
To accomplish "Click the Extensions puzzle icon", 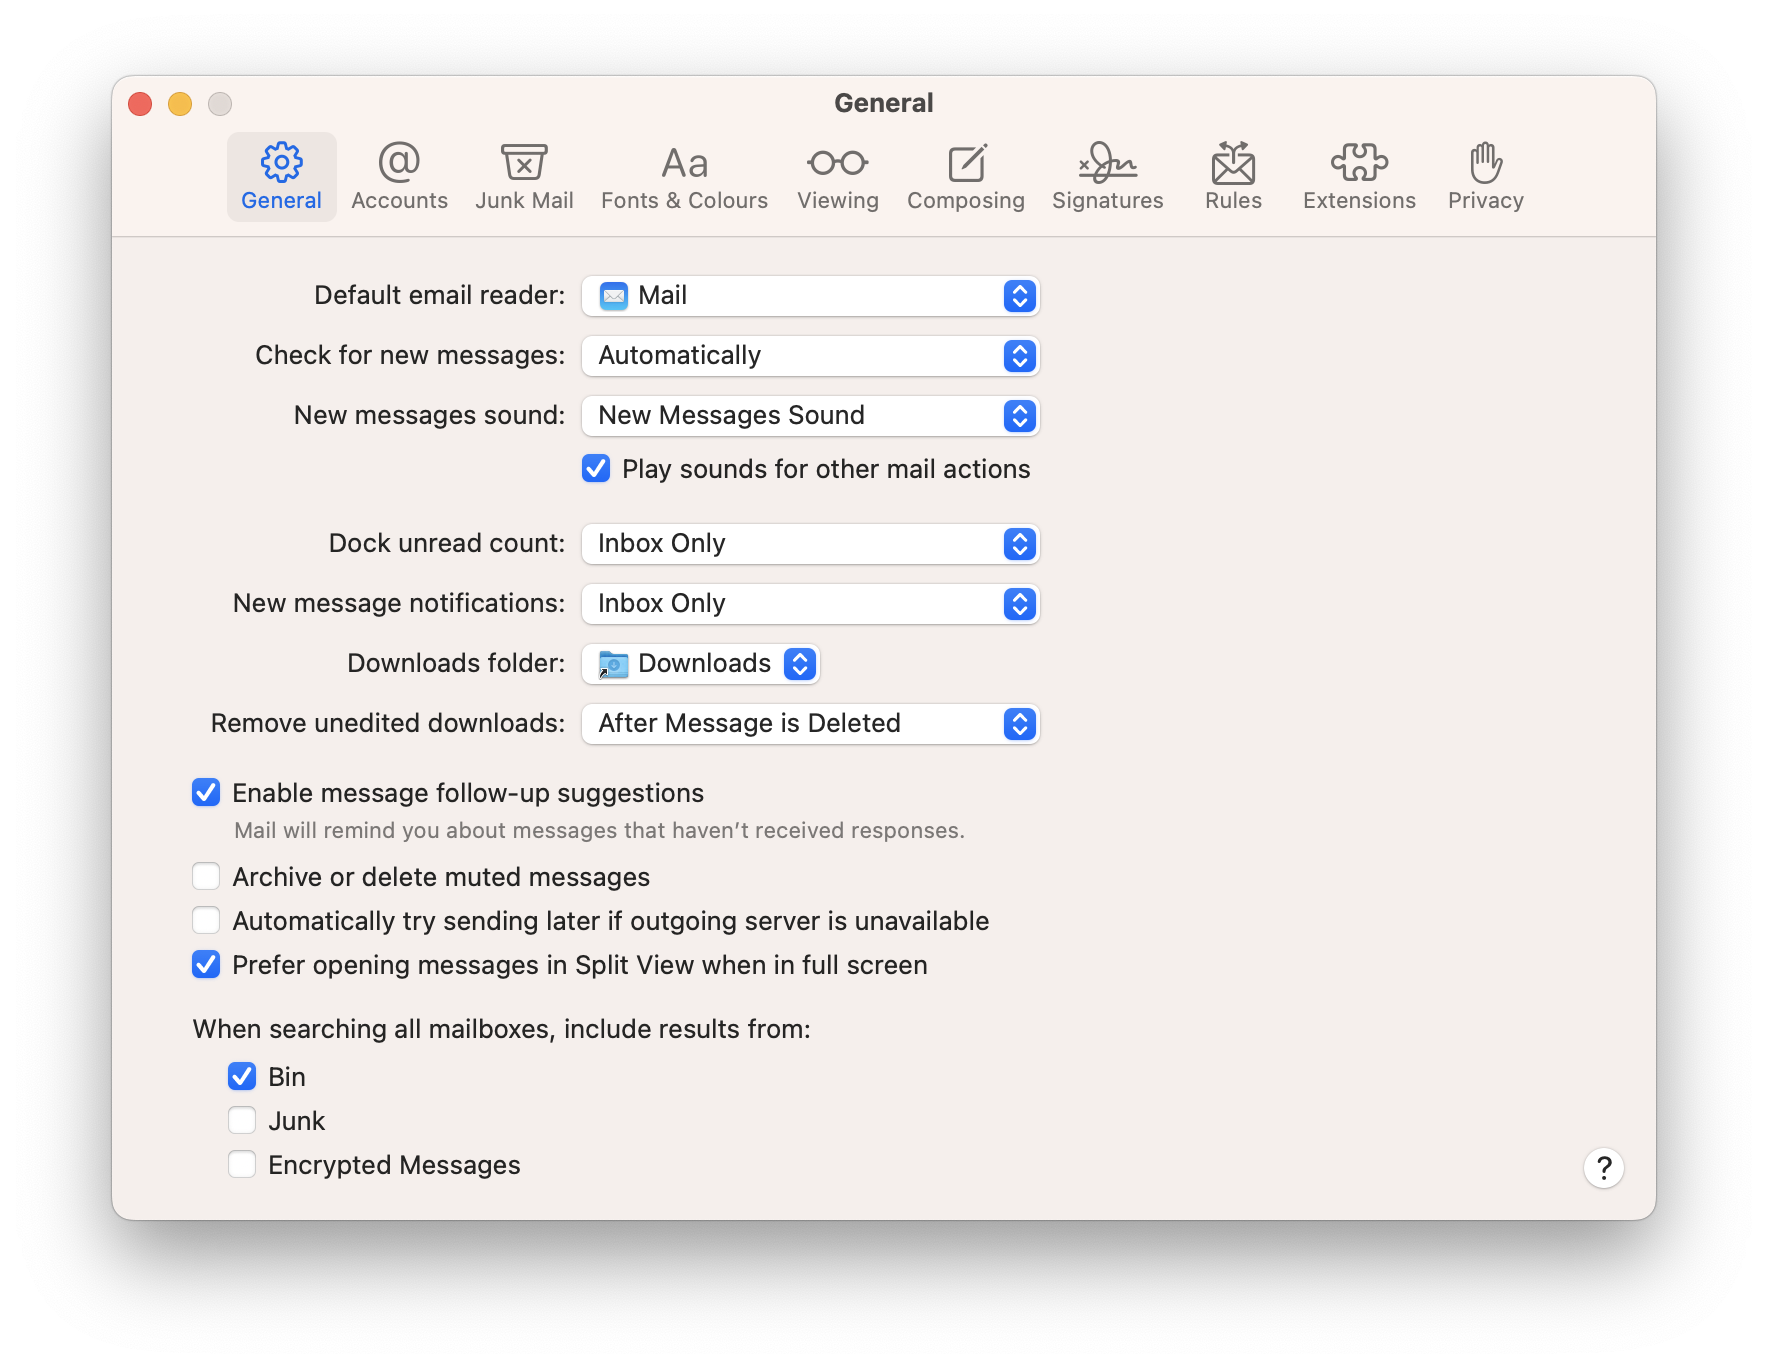I will pyautogui.click(x=1358, y=176).
